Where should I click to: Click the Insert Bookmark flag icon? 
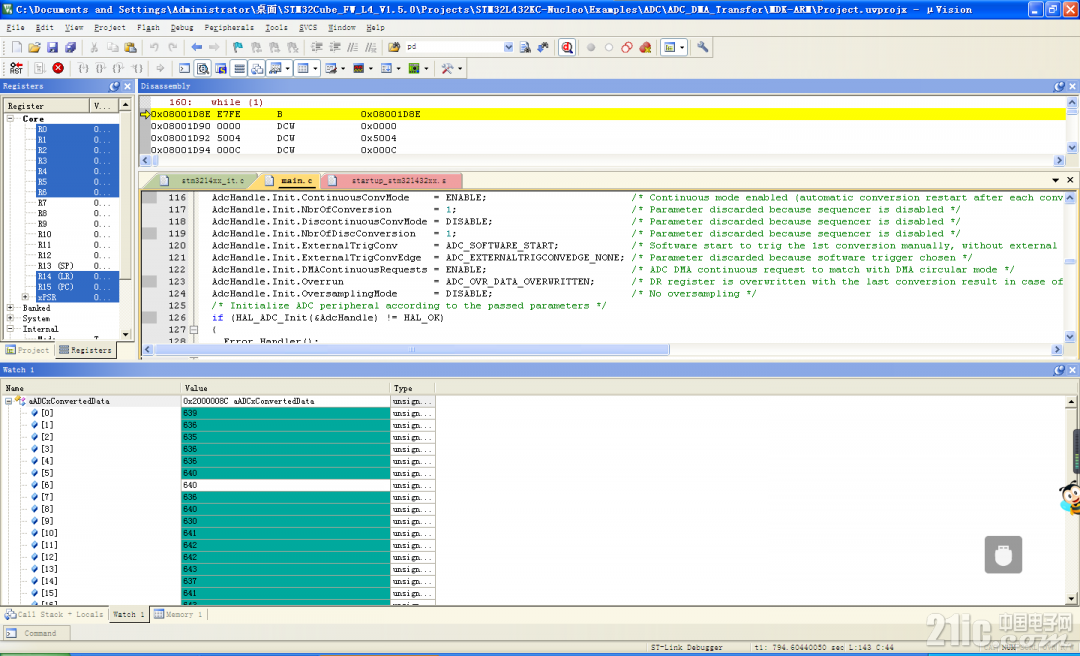tap(238, 47)
